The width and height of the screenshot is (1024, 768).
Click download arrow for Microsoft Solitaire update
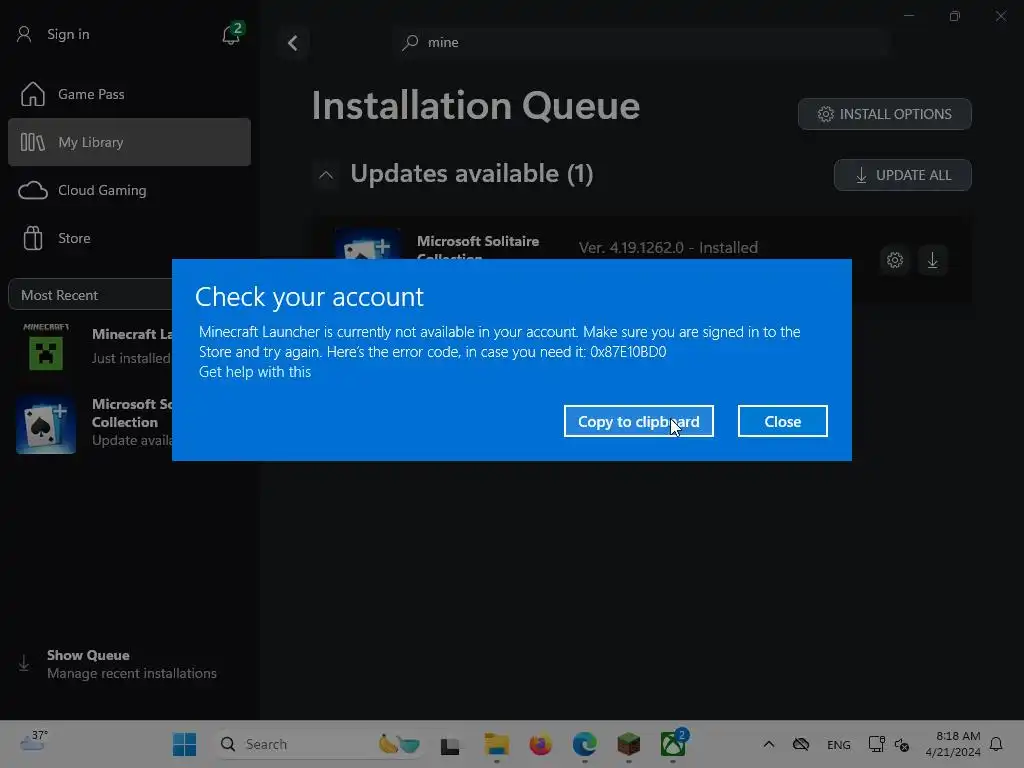click(933, 260)
